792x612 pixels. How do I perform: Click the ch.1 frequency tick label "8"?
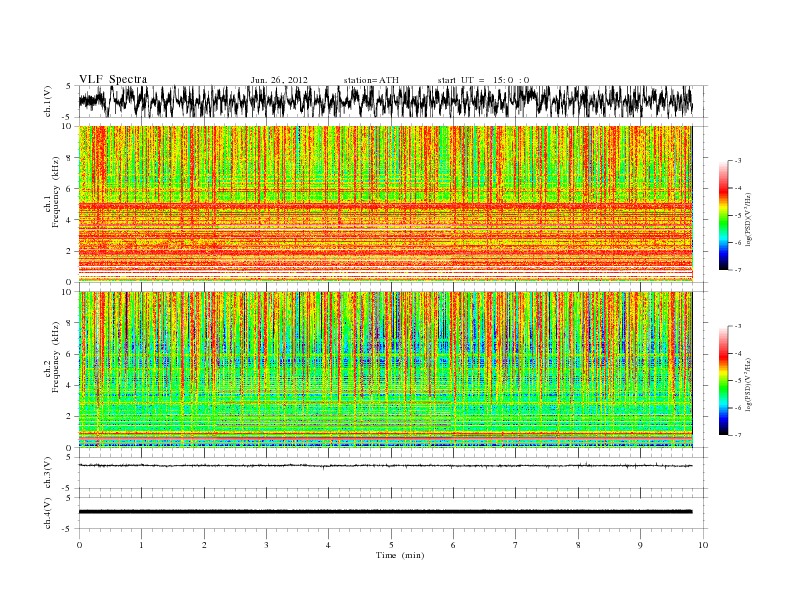tap(69, 158)
